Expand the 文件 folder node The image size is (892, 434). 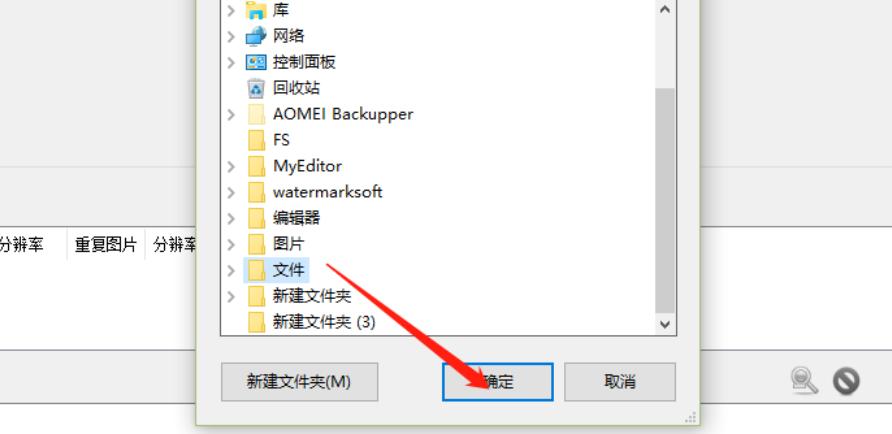click(230, 270)
